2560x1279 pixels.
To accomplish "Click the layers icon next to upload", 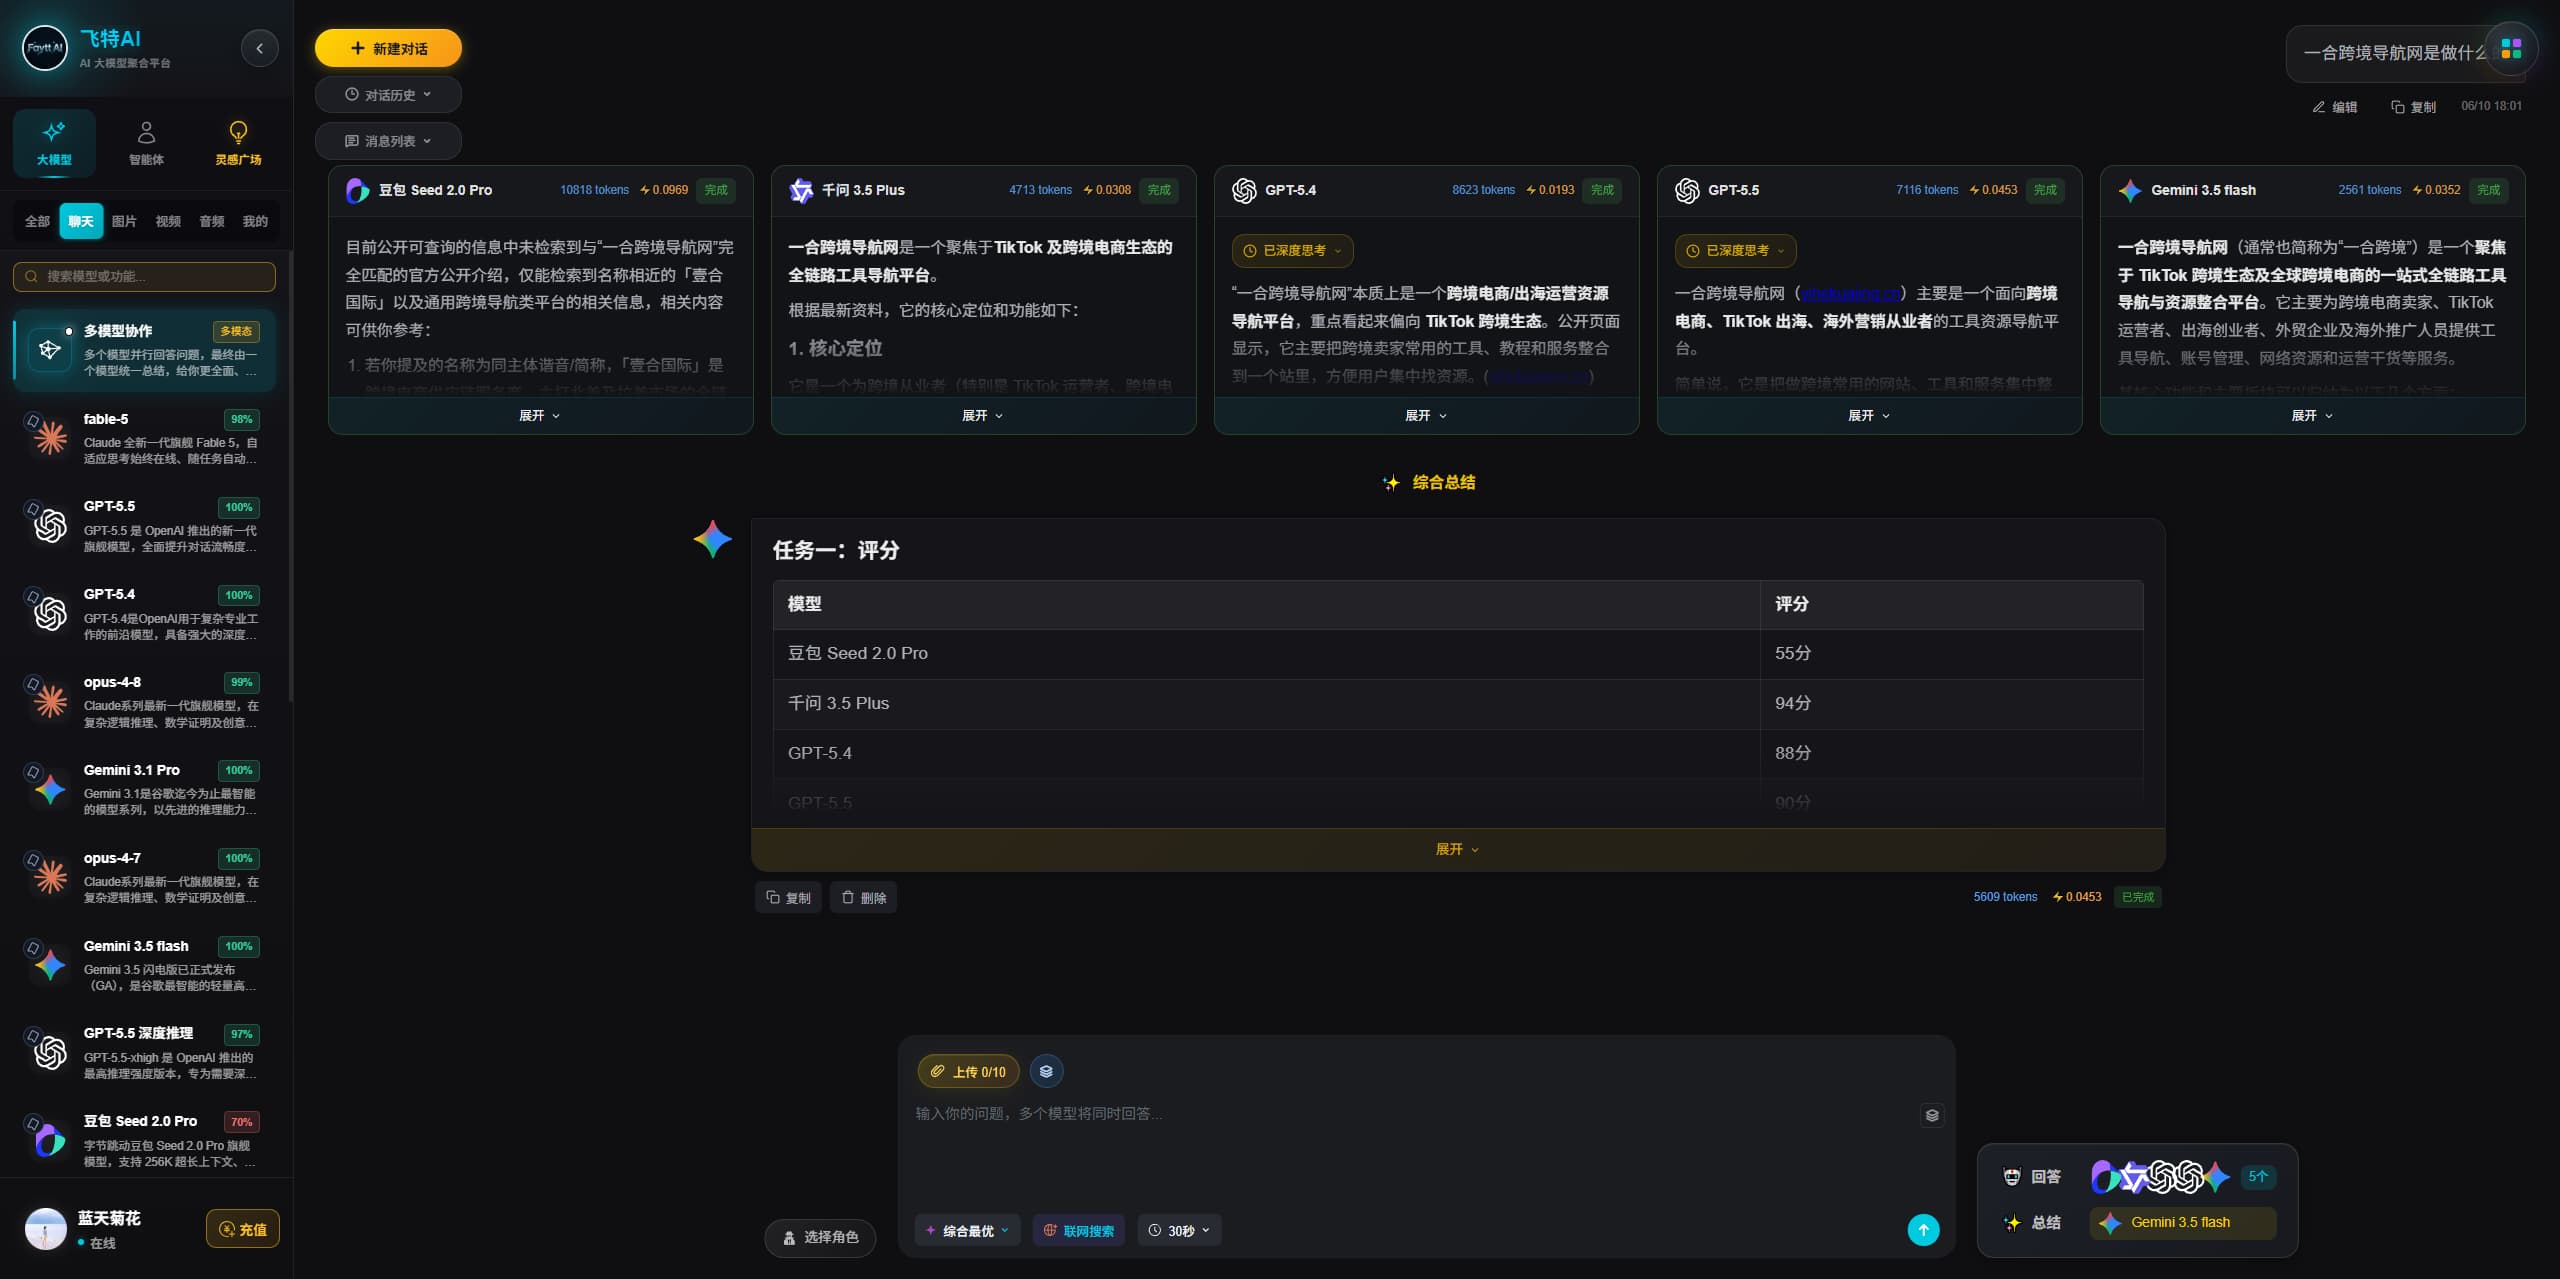I will tap(1046, 1071).
